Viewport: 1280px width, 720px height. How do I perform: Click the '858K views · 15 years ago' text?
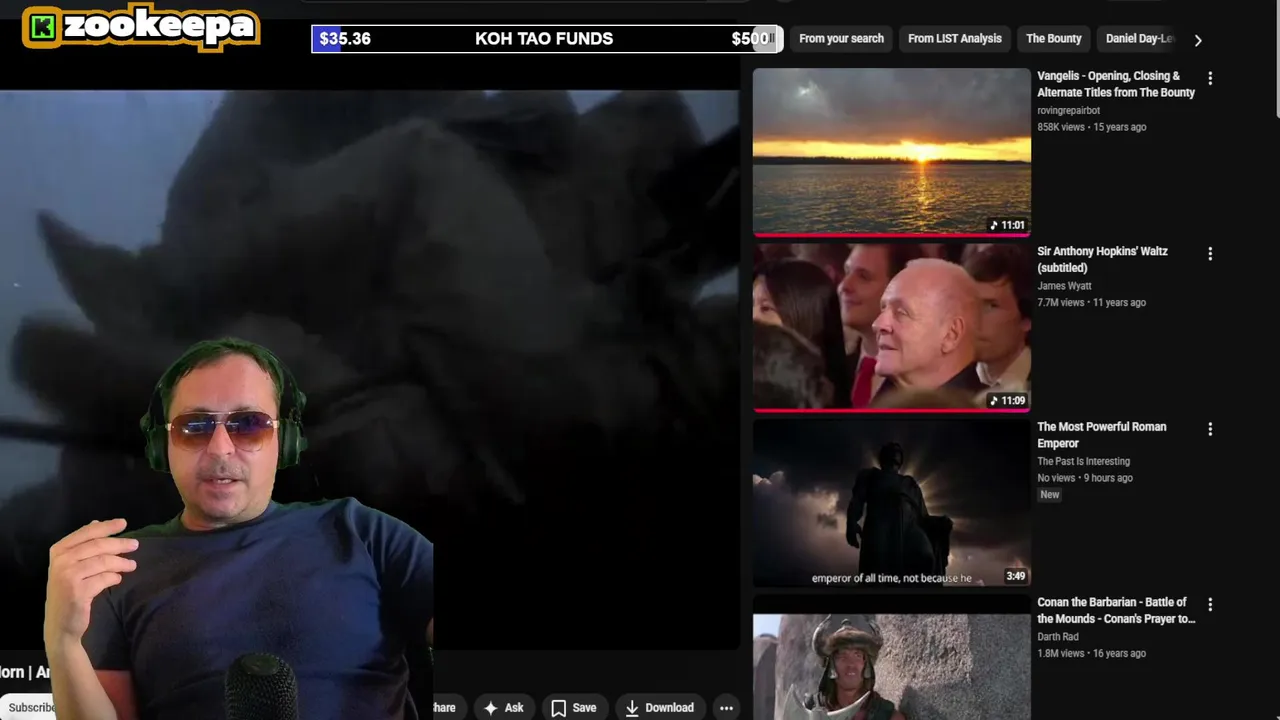[1091, 127]
